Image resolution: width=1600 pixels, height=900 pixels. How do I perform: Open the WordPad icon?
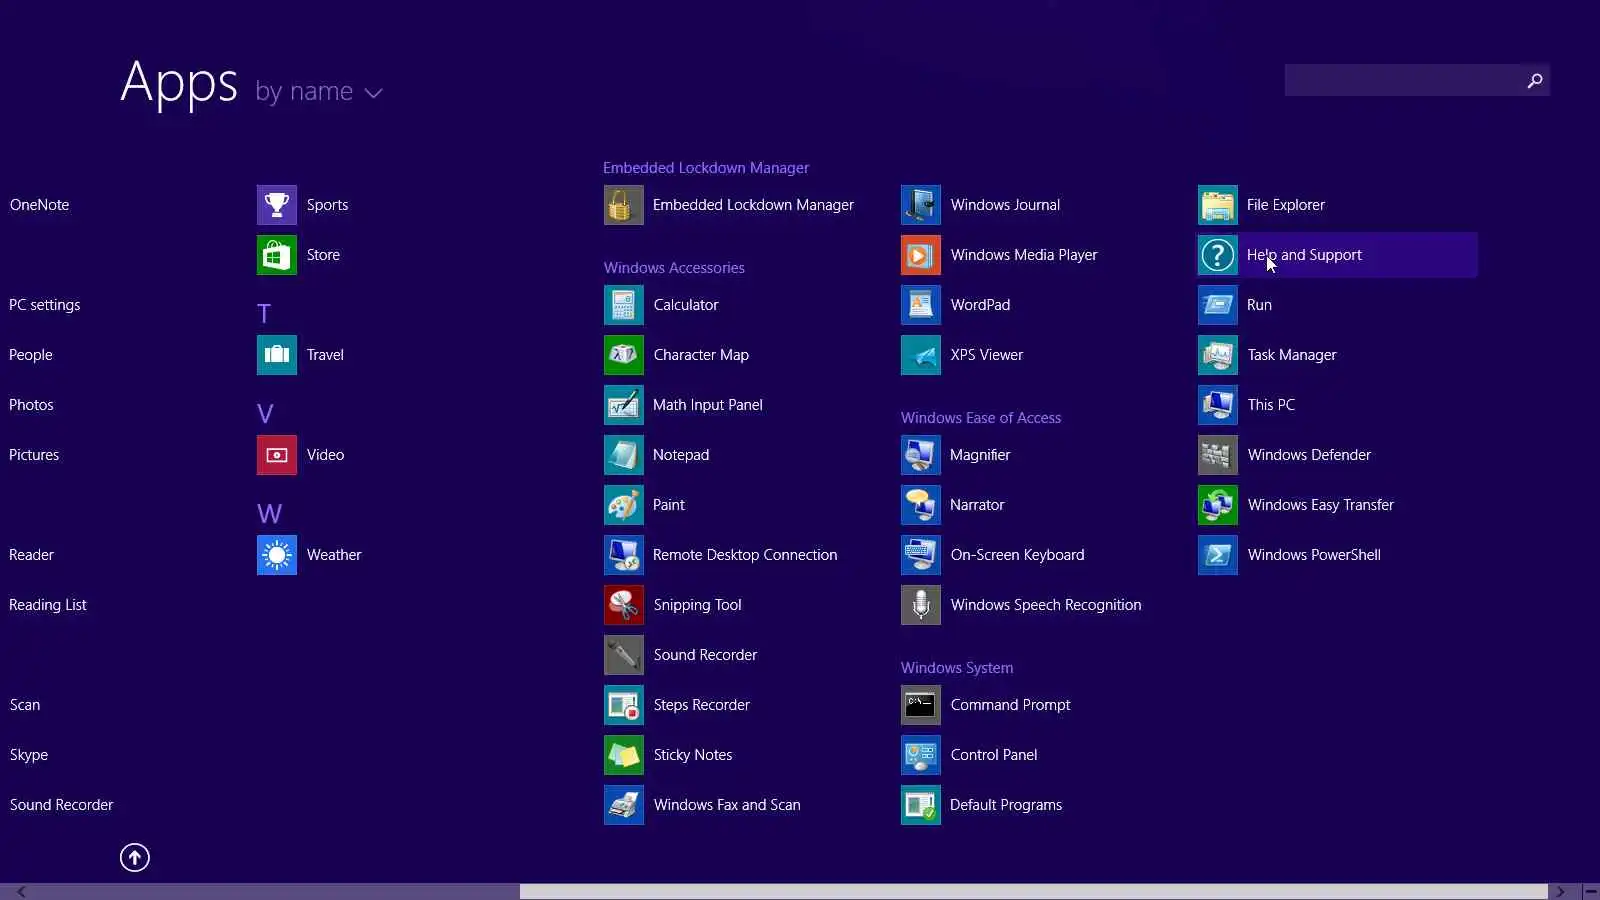tap(921, 305)
